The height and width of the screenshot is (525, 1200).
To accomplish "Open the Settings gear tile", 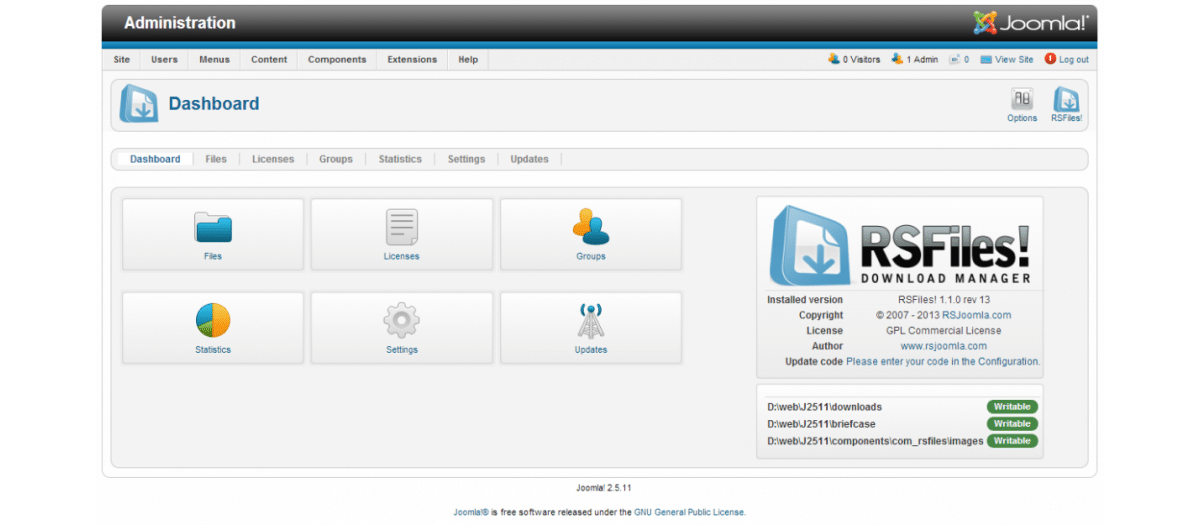I will click(x=401, y=328).
